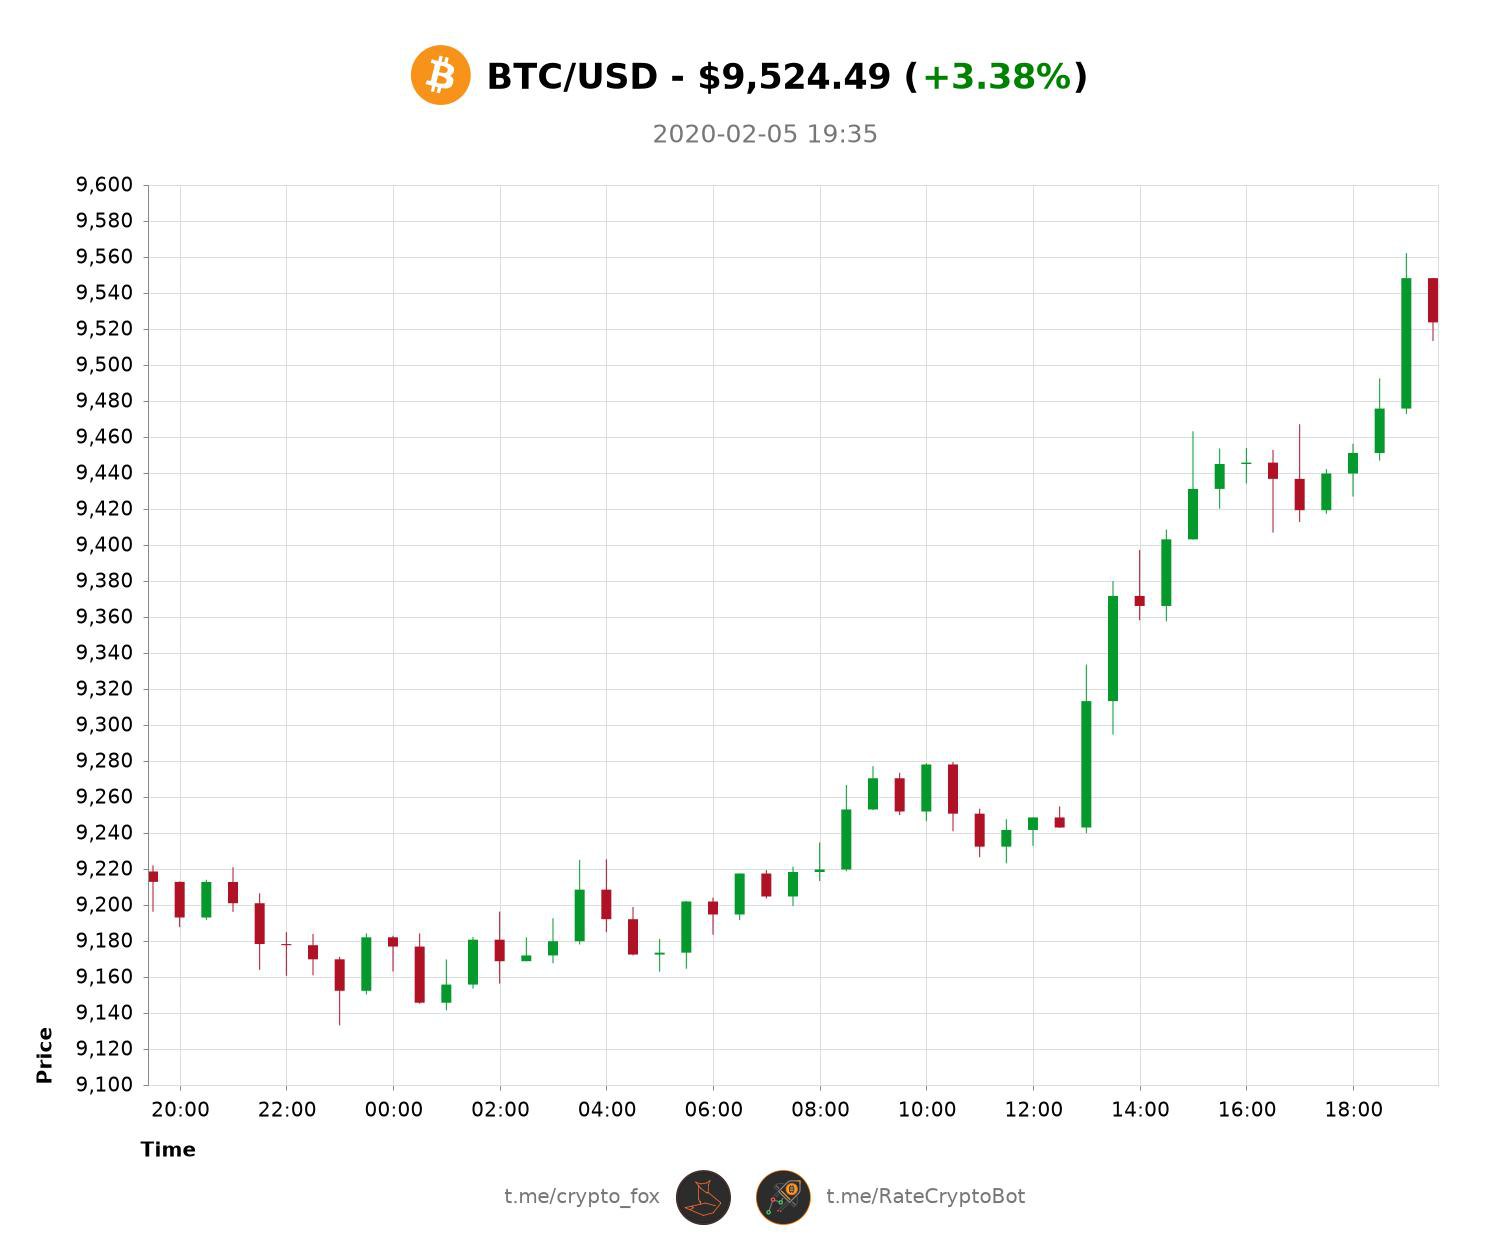
Task: Click the orange Bitcoin logo icon
Action: pos(440,75)
